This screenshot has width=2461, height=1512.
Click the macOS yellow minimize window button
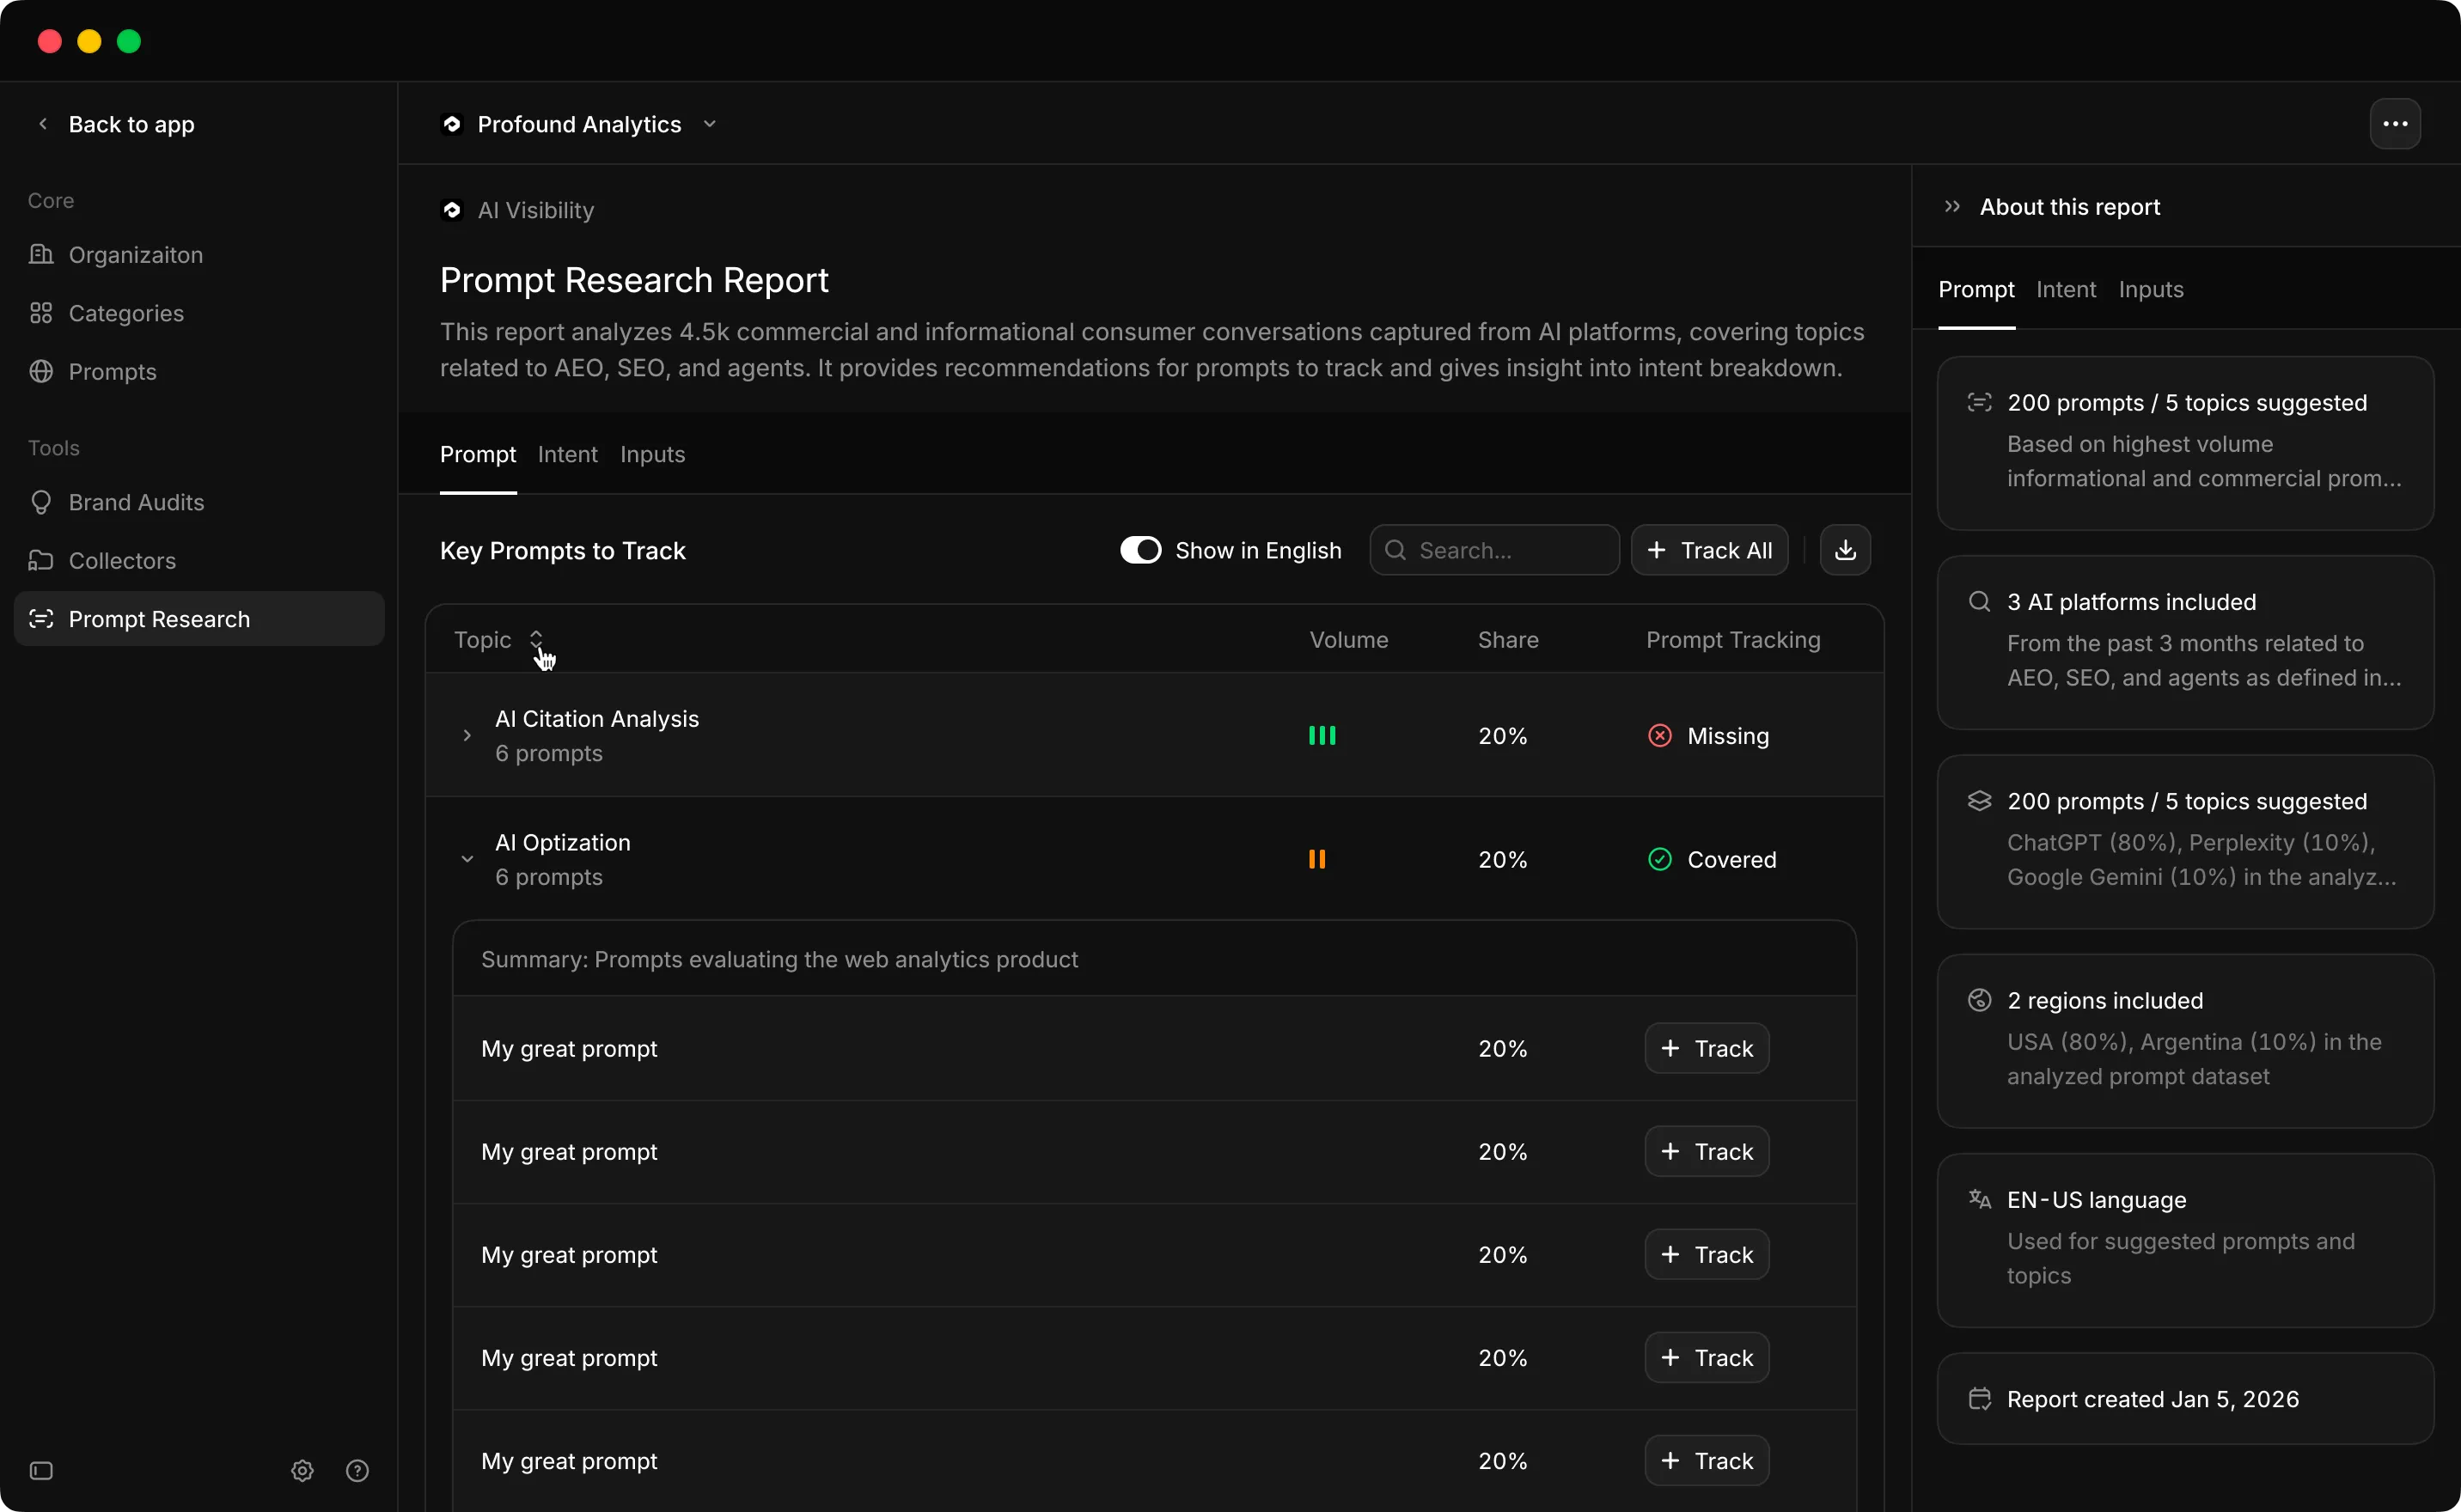pyautogui.click(x=89, y=41)
